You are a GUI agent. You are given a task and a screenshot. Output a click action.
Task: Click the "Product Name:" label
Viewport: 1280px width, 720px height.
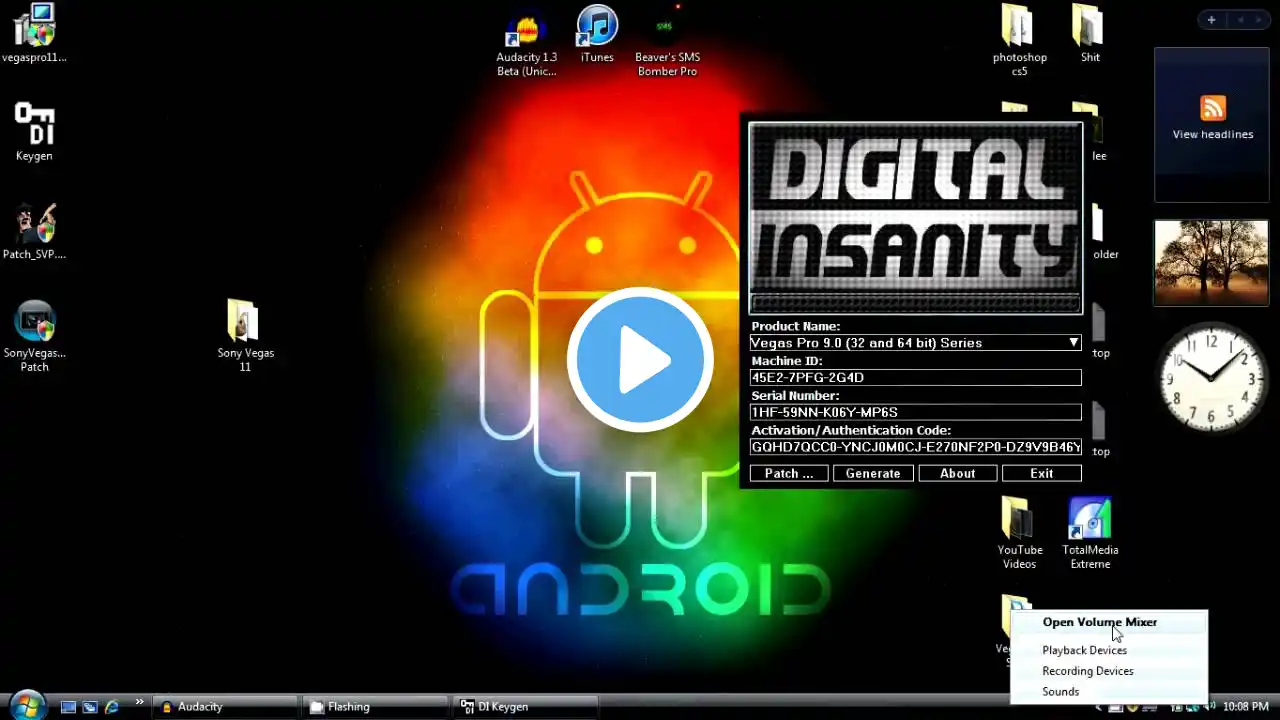(796, 326)
